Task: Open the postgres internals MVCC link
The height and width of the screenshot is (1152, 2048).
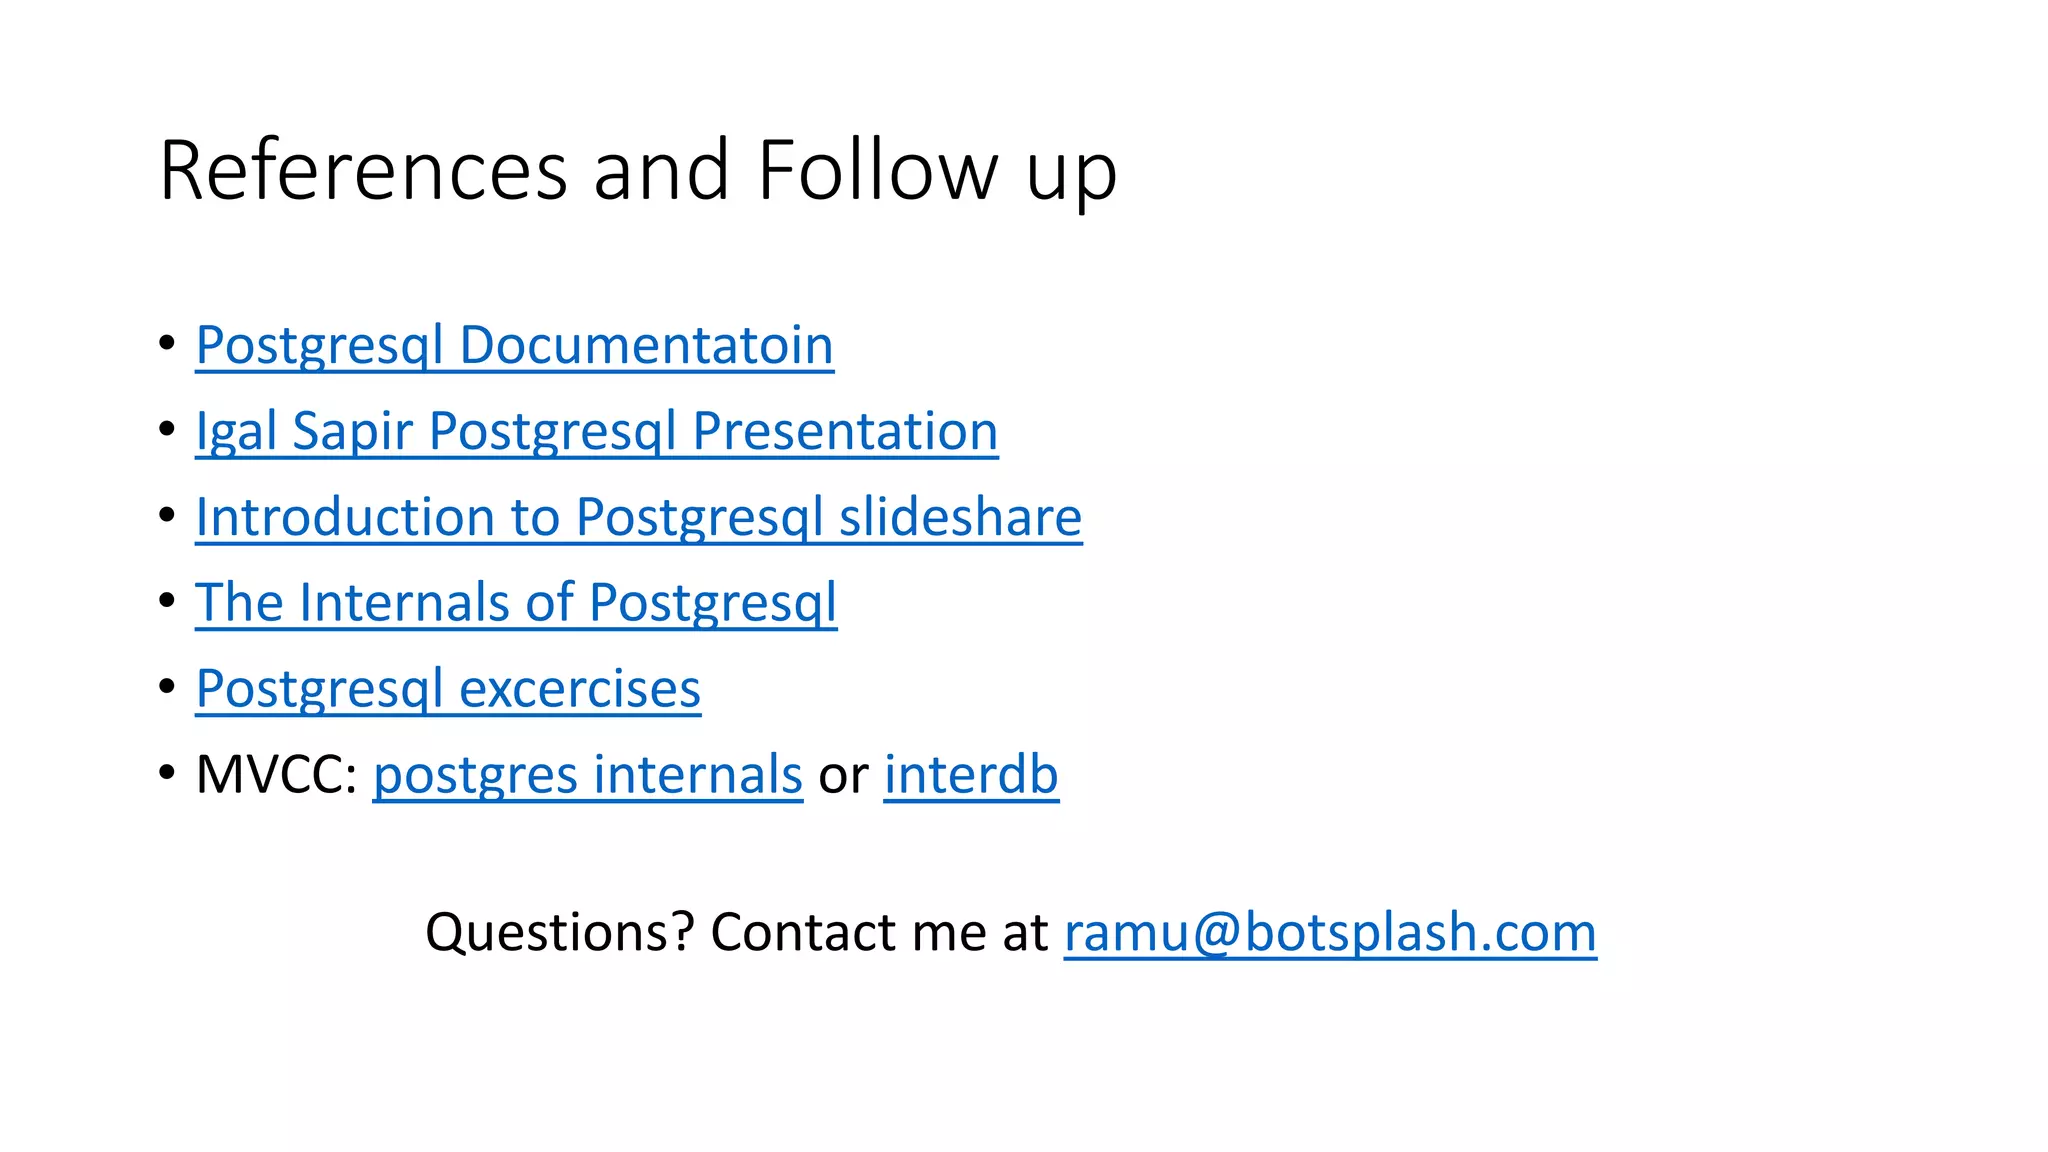Action: pos(587,775)
